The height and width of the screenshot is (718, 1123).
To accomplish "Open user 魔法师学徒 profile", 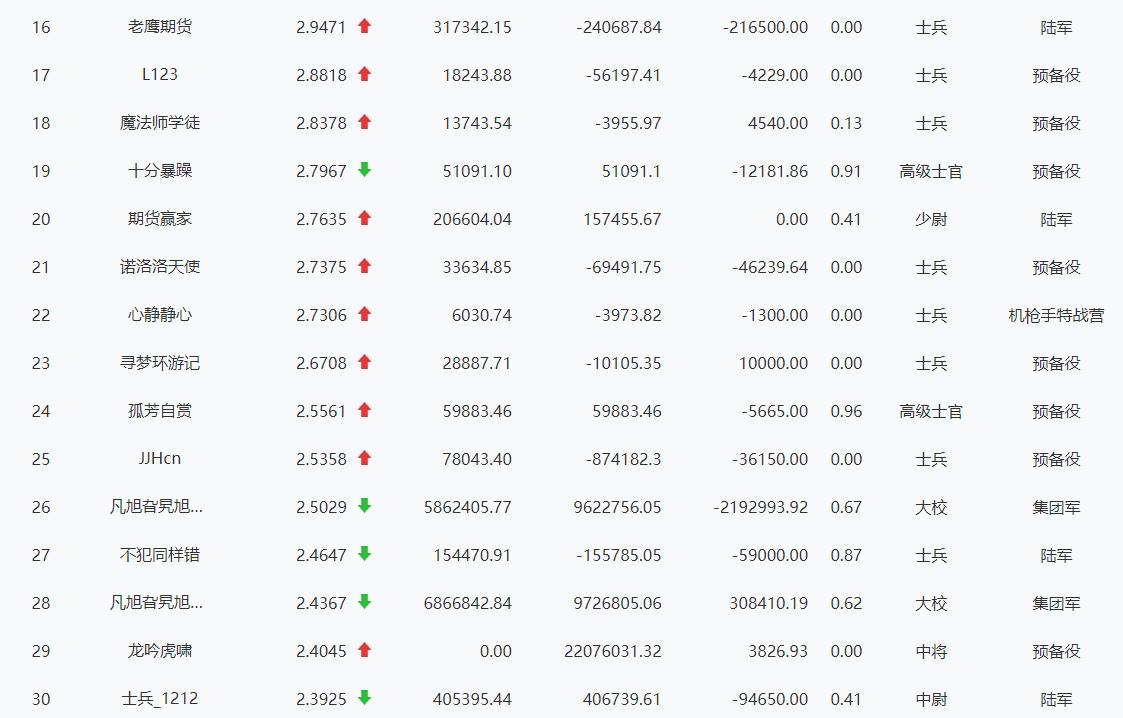I will (x=160, y=123).
